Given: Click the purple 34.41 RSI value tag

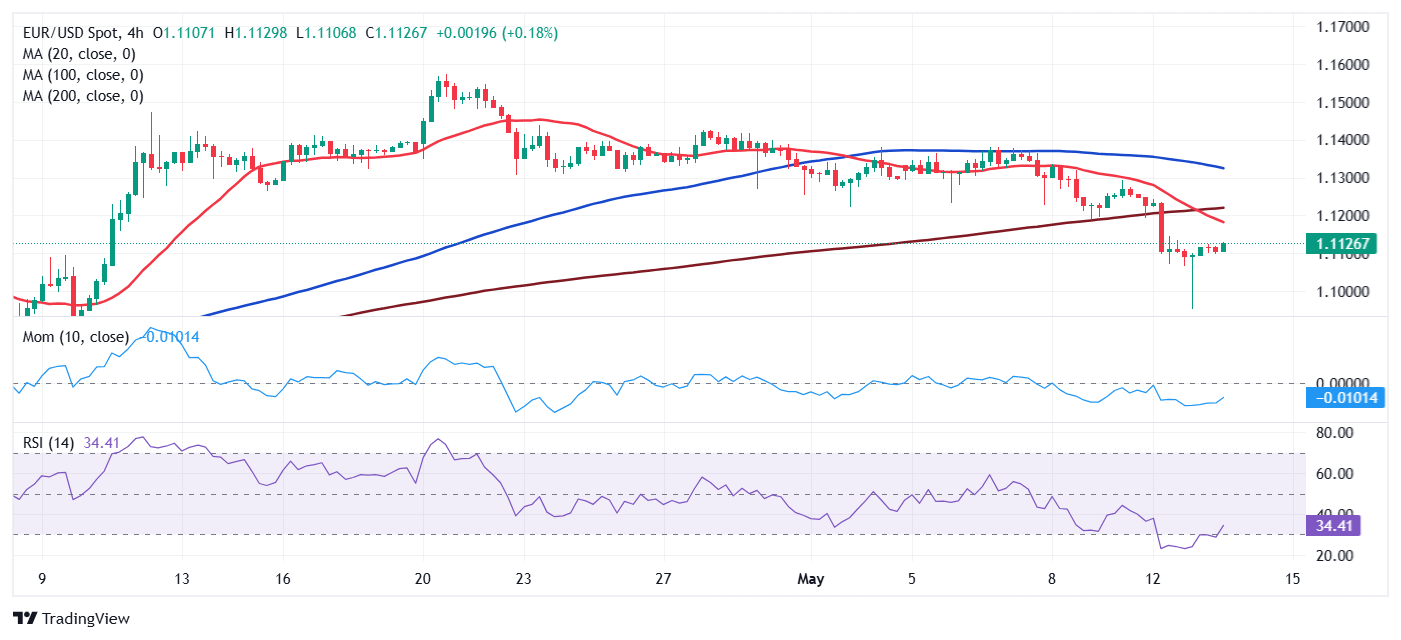Looking at the screenshot, I should click(1333, 525).
